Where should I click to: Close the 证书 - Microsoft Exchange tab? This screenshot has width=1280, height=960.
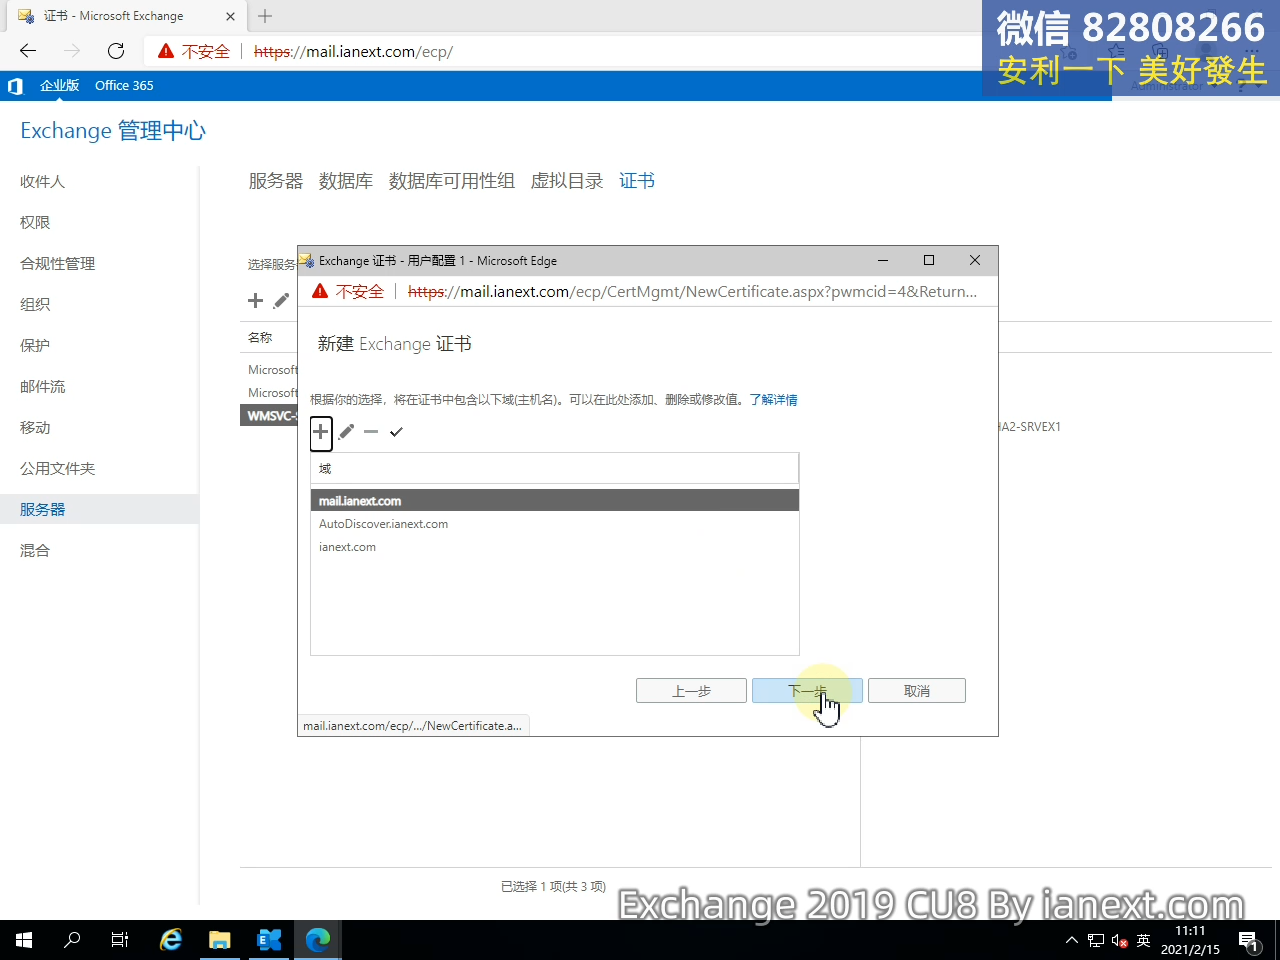click(x=230, y=16)
